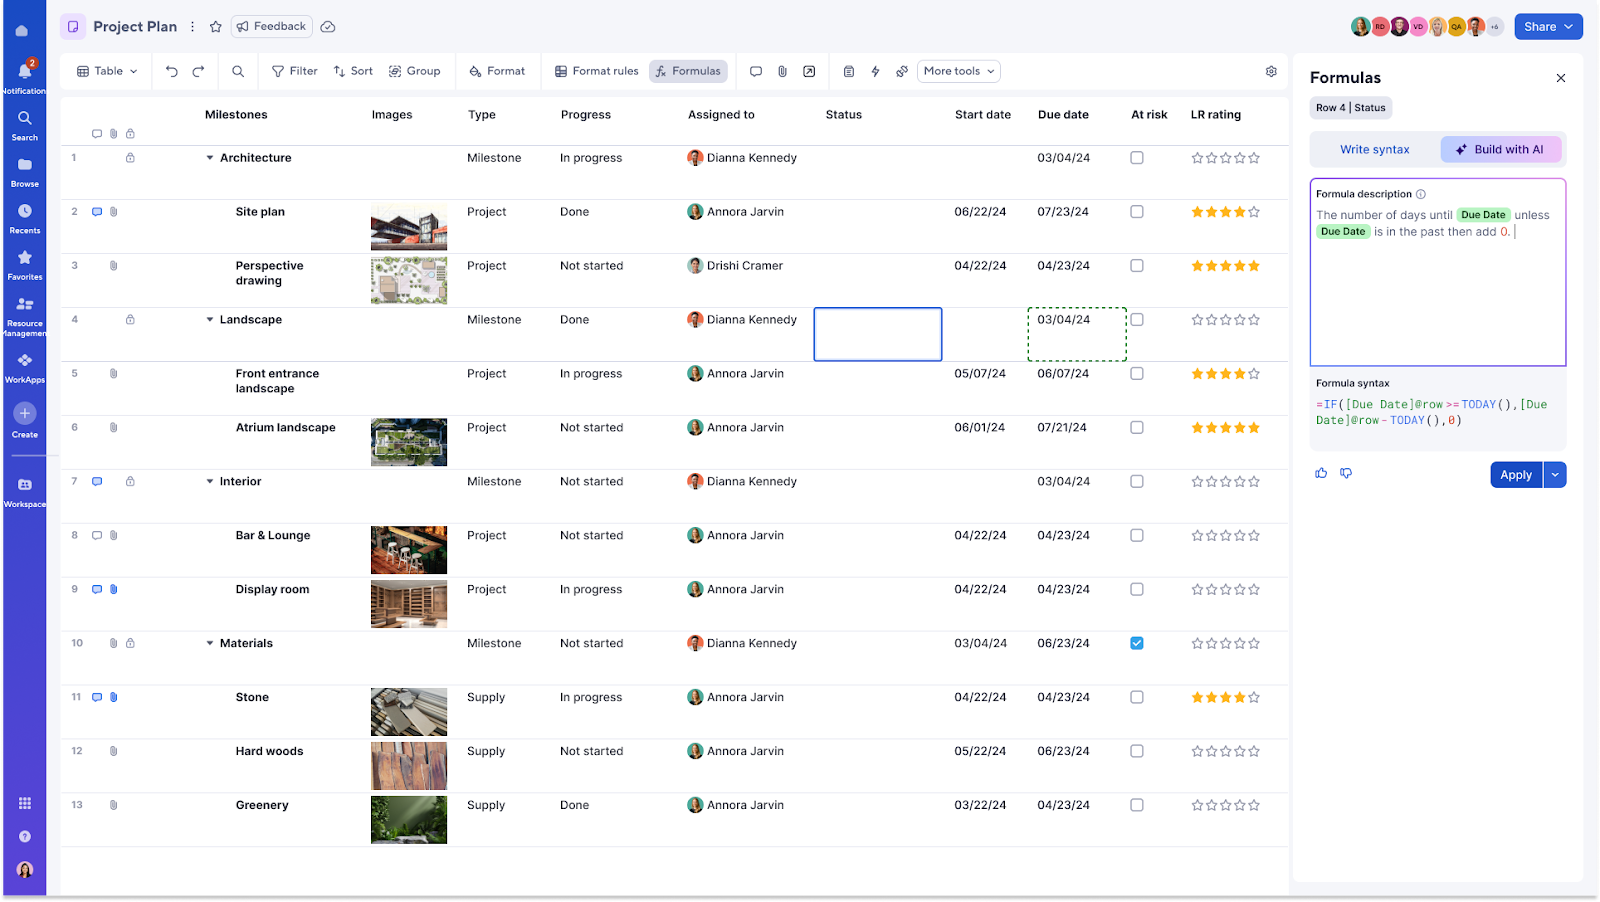Click the favorite star next to Project Plan
The image size is (1600, 902).
[x=216, y=27]
